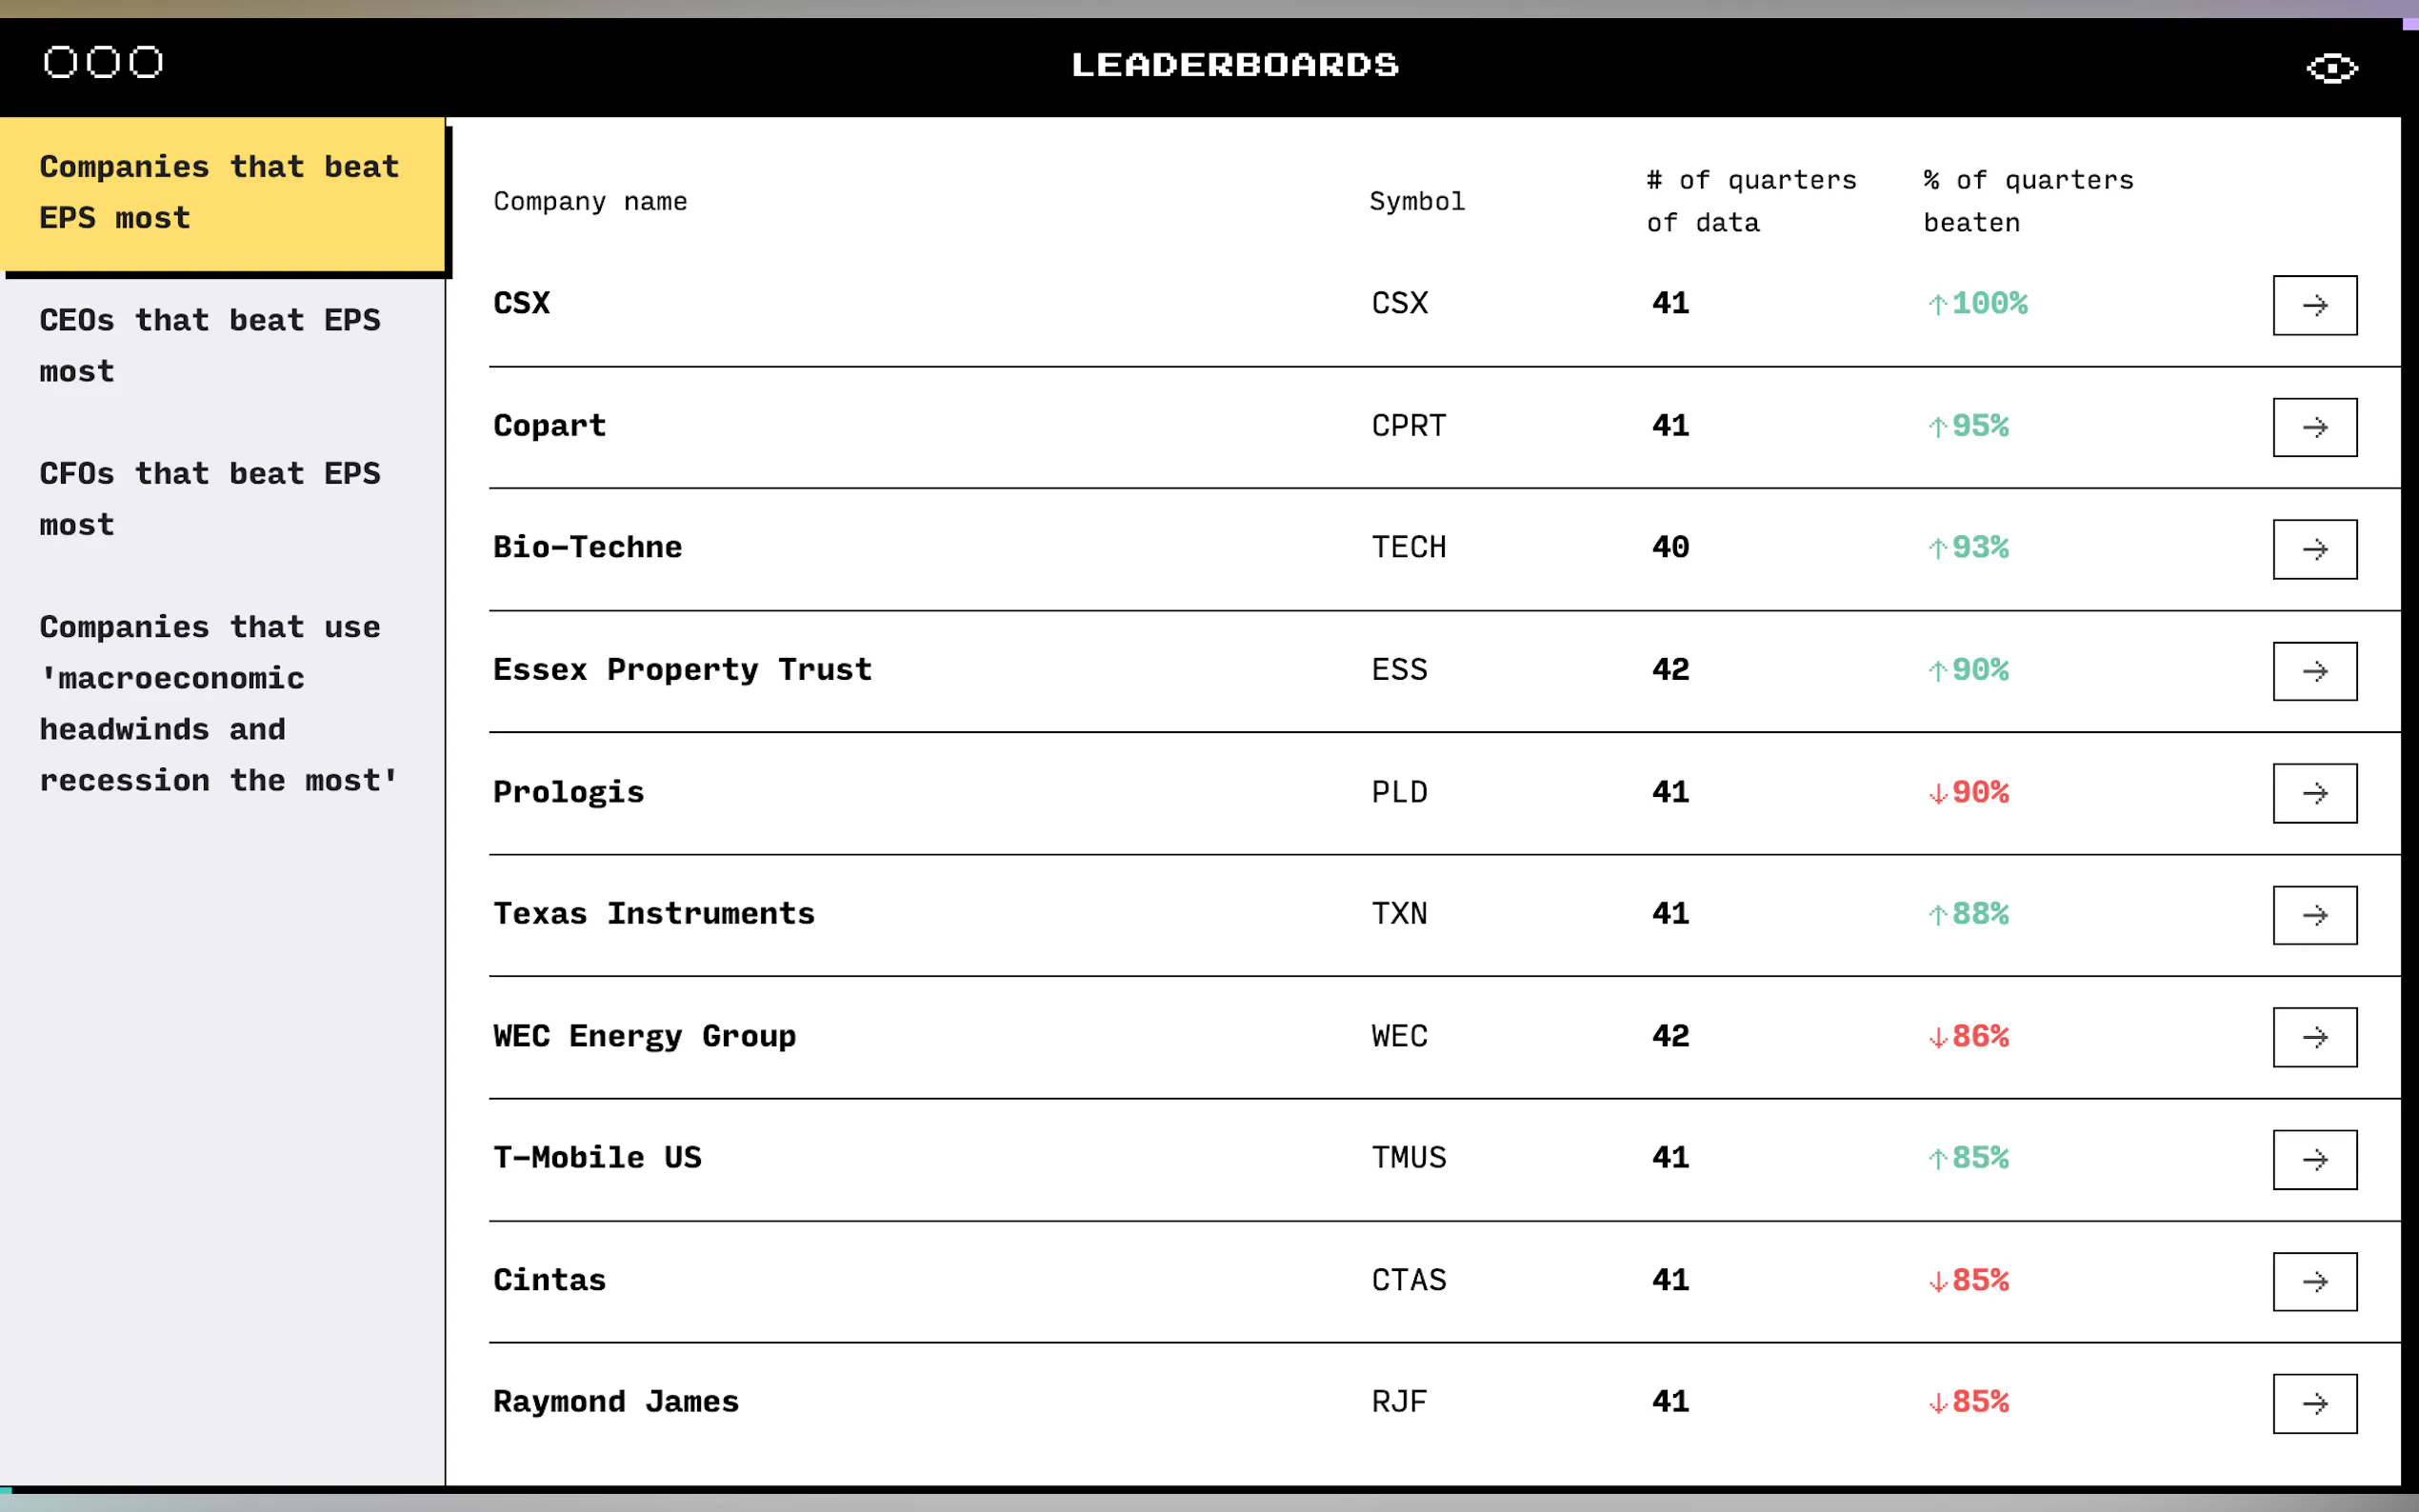Select the macroeconomic headwinds leaderboard tab

[x=218, y=703]
